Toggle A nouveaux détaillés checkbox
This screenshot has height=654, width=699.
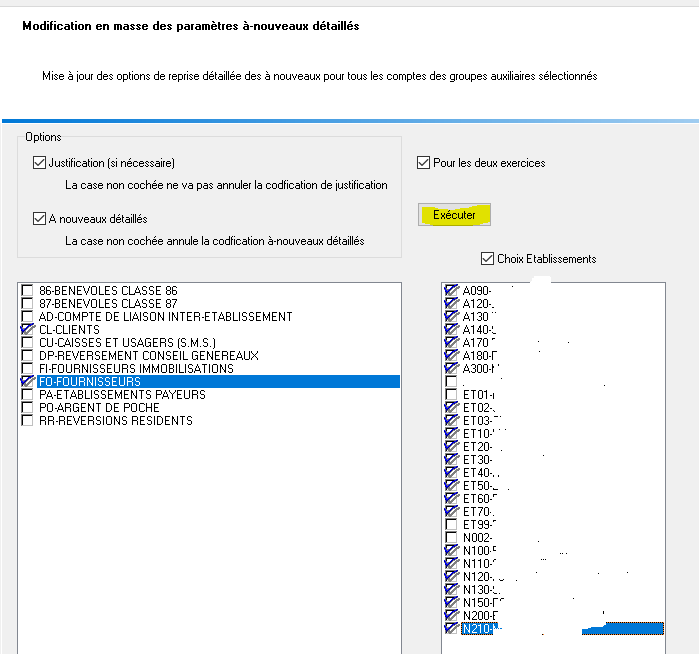(x=39, y=219)
